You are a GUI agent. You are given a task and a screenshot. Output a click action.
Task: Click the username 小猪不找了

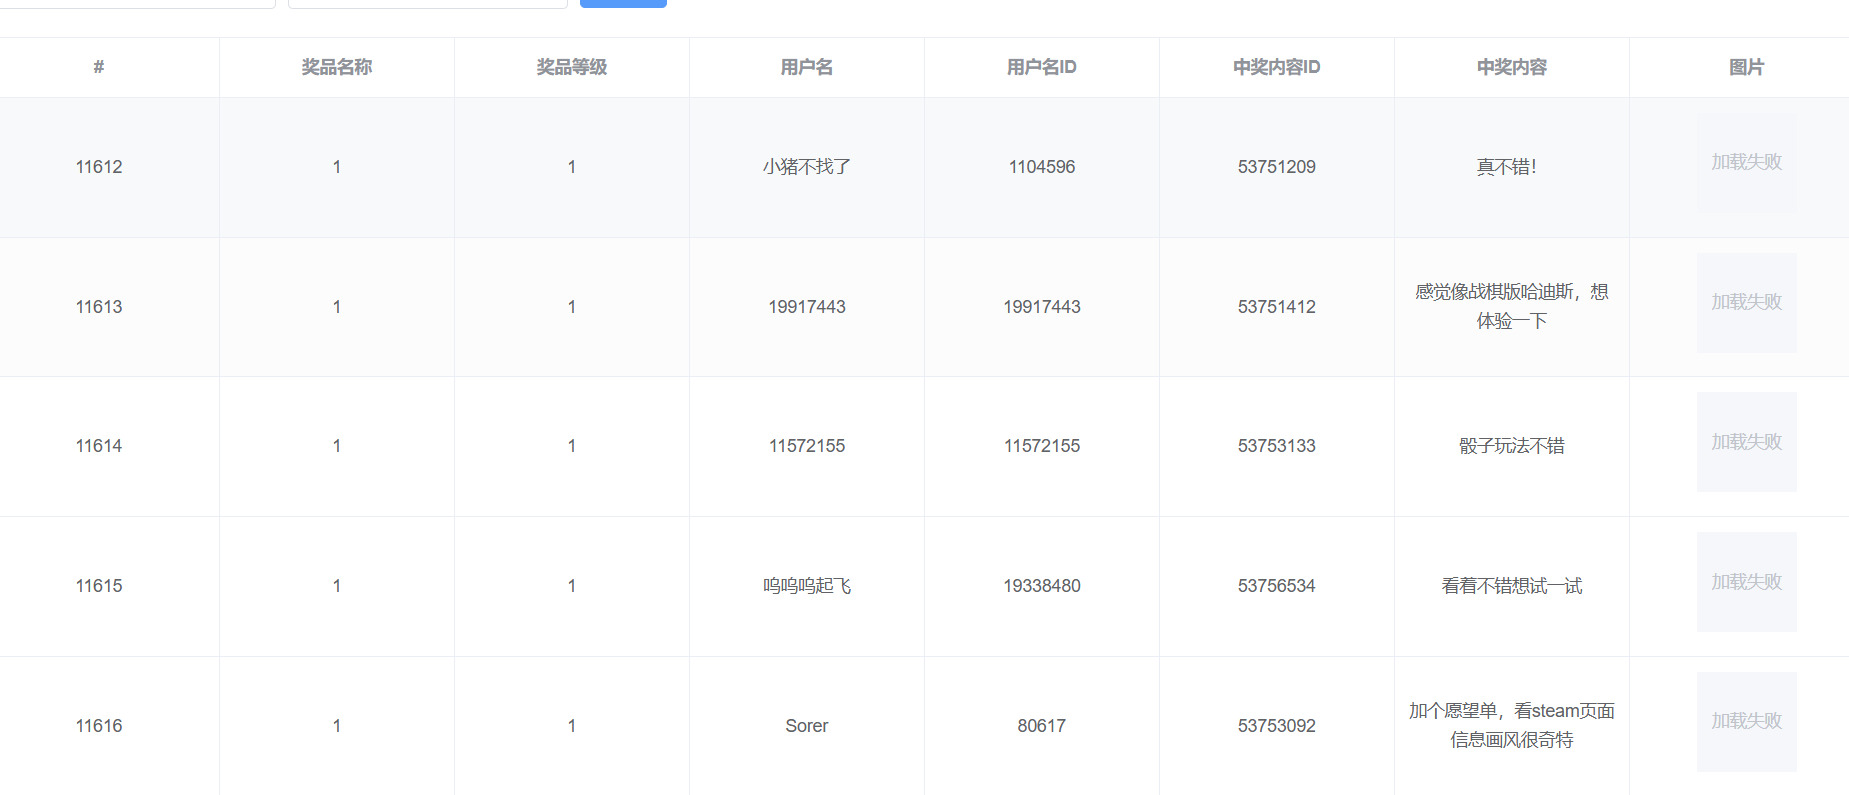pos(807,167)
